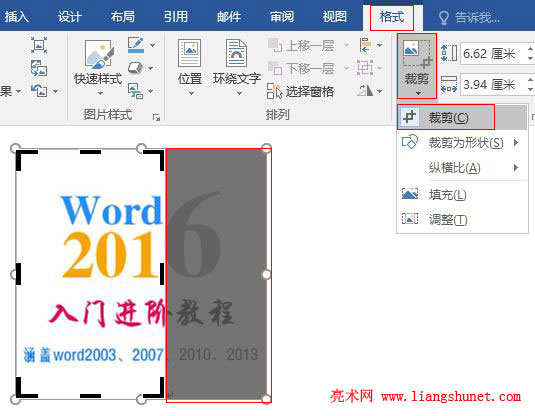This screenshot has height=416, width=535.
Task: Open the 插入 ribbon tab
Action: (16, 16)
